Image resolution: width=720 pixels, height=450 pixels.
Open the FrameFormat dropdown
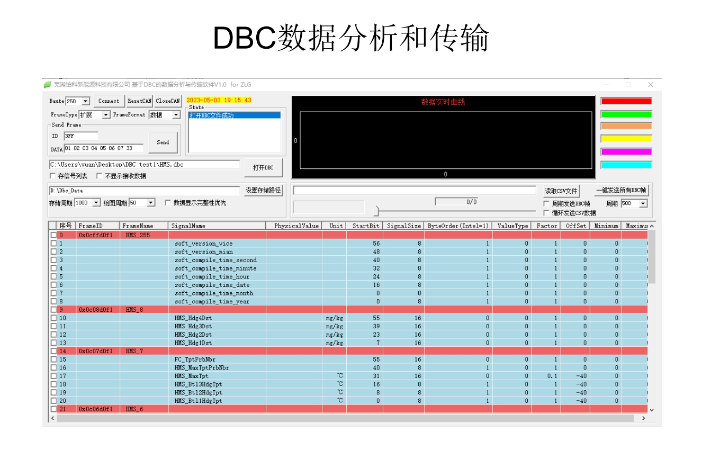176,115
